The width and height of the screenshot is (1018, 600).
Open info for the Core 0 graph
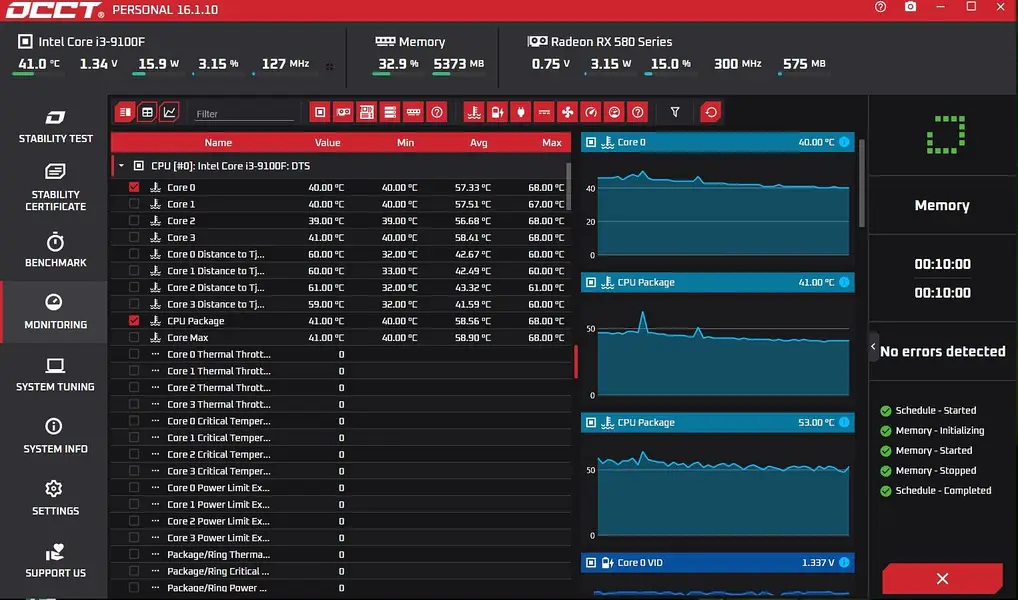click(844, 142)
